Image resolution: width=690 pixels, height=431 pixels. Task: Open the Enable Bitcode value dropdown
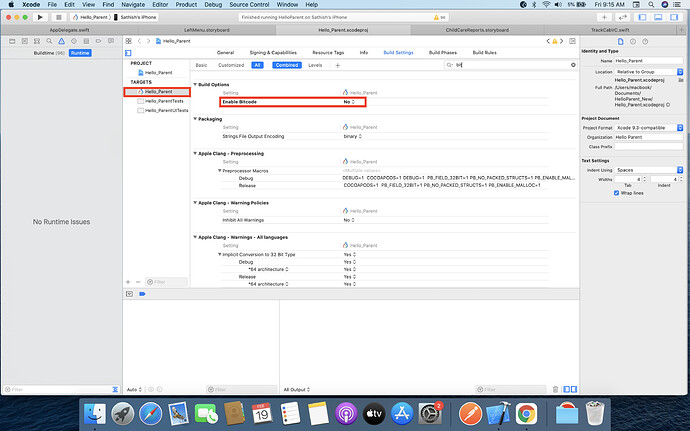(x=349, y=102)
